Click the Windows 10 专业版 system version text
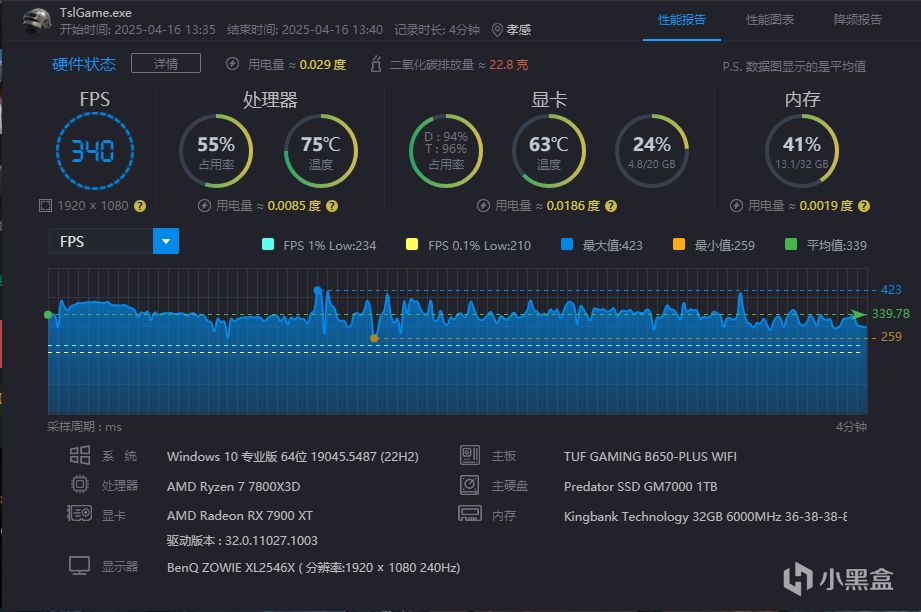Image resolution: width=921 pixels, height=612 pixels. 293,456
